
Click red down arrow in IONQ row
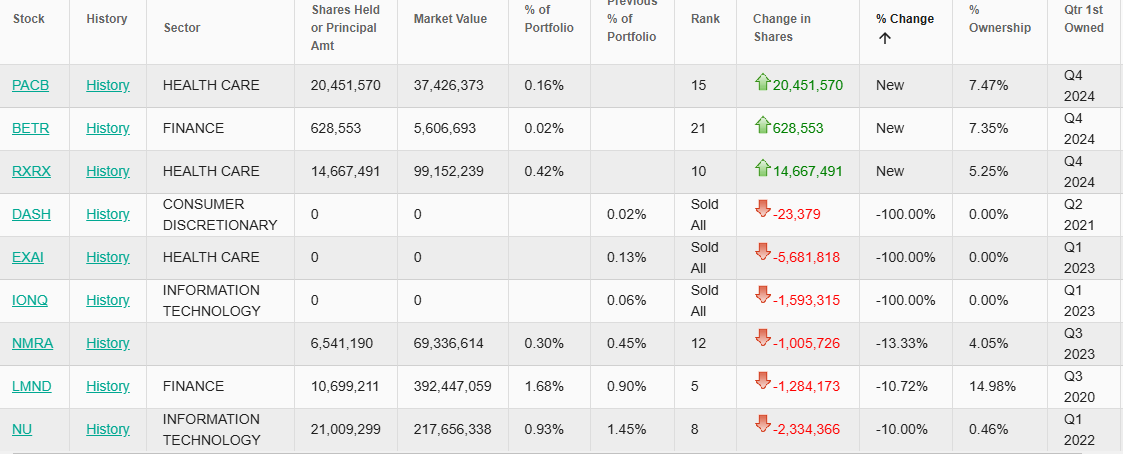pyautogui.click(x=763, y=295)
